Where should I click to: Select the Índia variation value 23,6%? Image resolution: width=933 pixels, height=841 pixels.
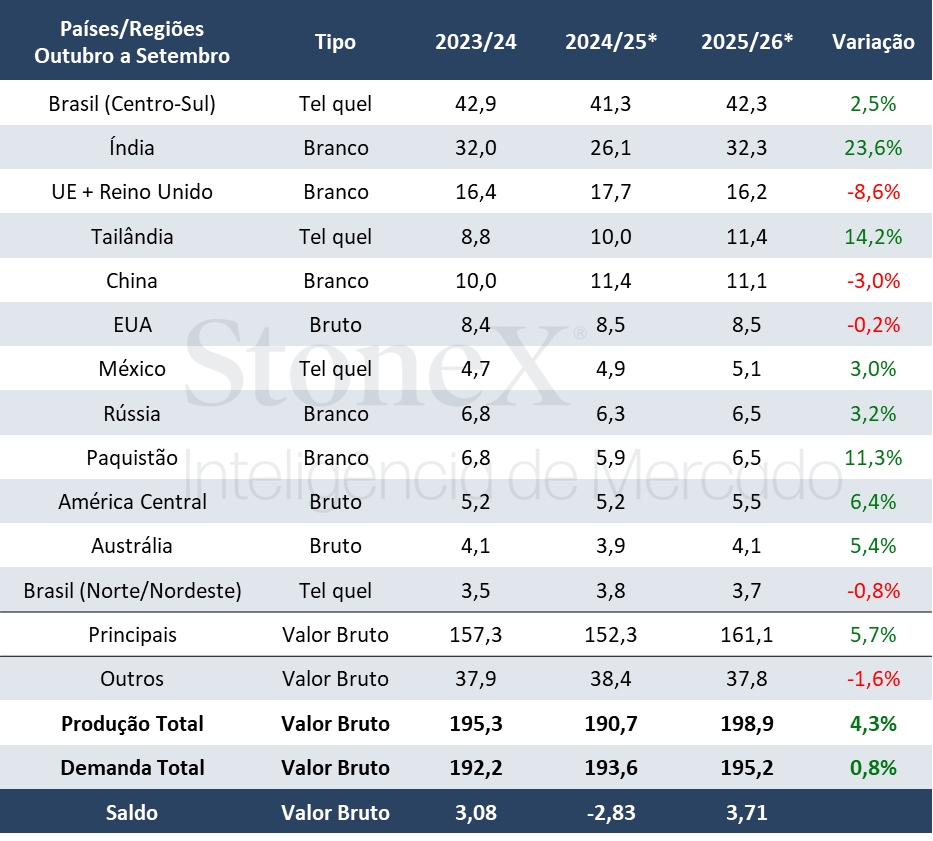click(873, 148)
